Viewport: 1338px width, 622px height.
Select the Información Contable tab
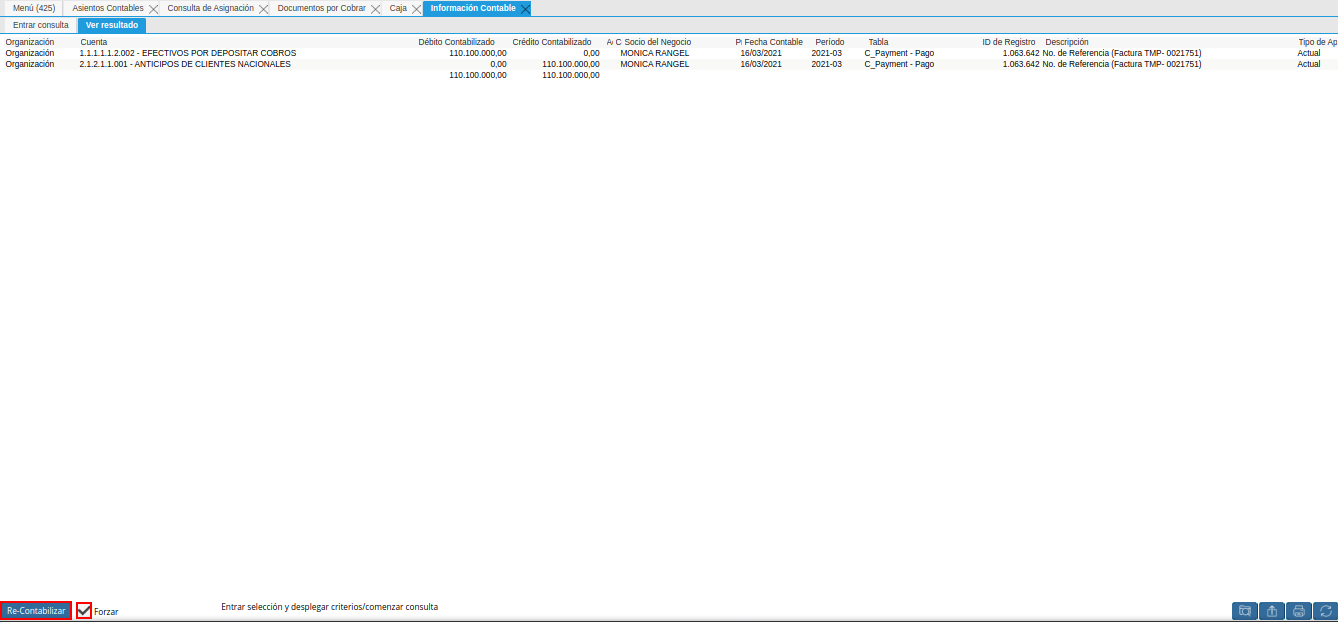[473, 8]
